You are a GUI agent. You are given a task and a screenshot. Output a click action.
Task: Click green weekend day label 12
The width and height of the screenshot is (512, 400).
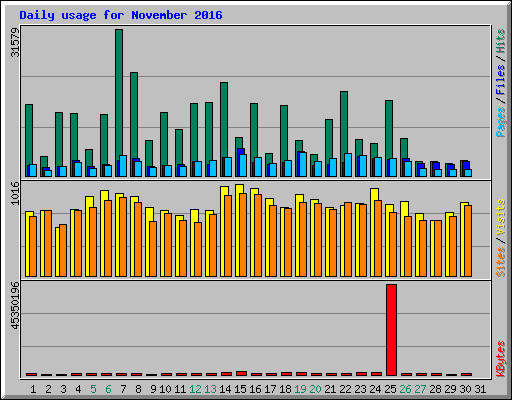pos(195,389)
